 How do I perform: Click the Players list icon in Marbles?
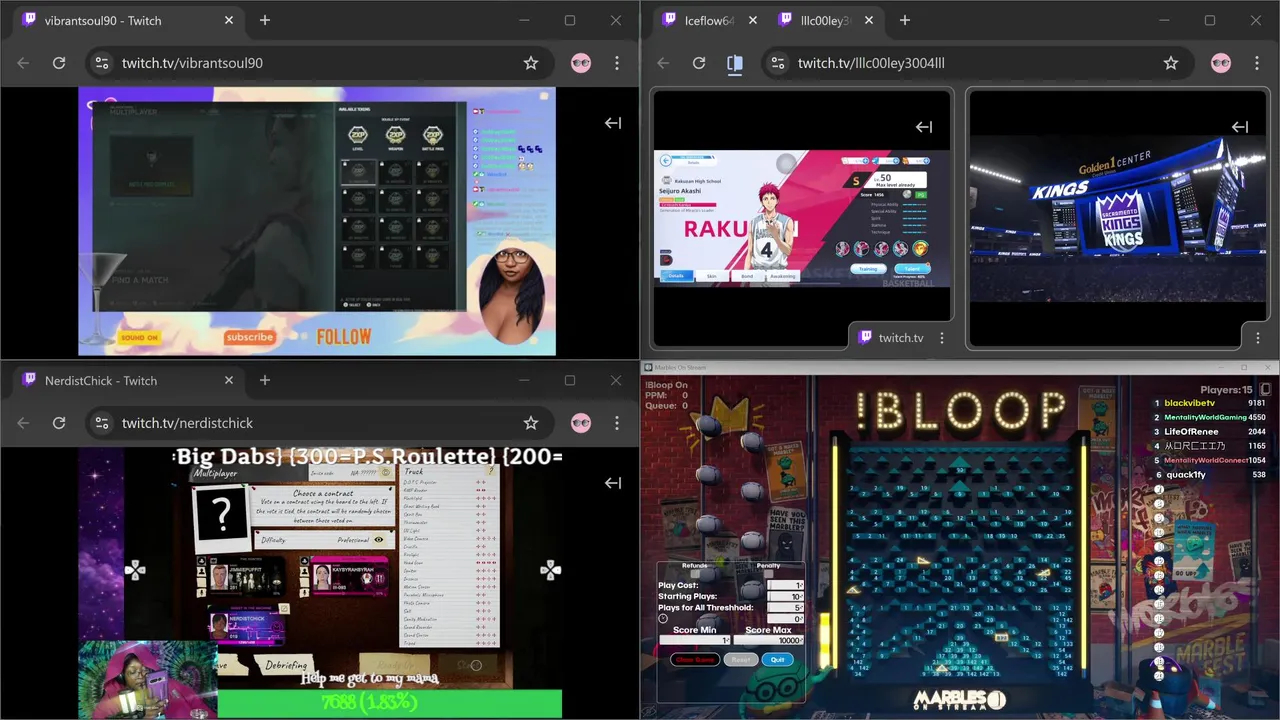click(1265, 389)
